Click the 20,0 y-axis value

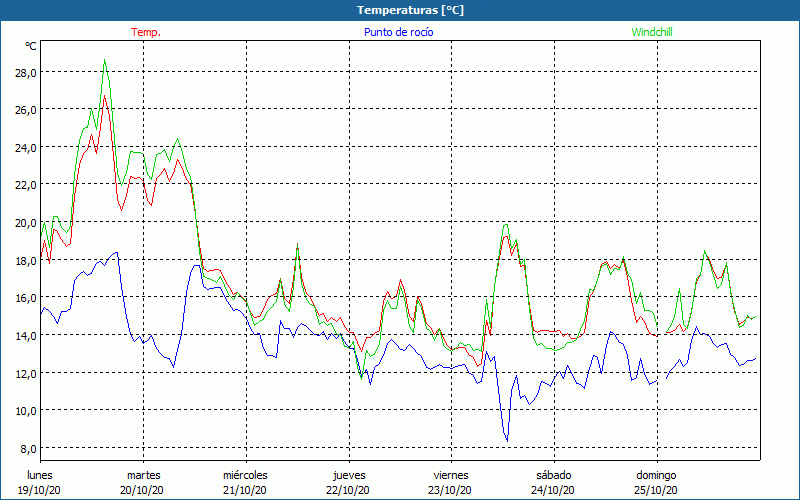click(x=26, y=222)
